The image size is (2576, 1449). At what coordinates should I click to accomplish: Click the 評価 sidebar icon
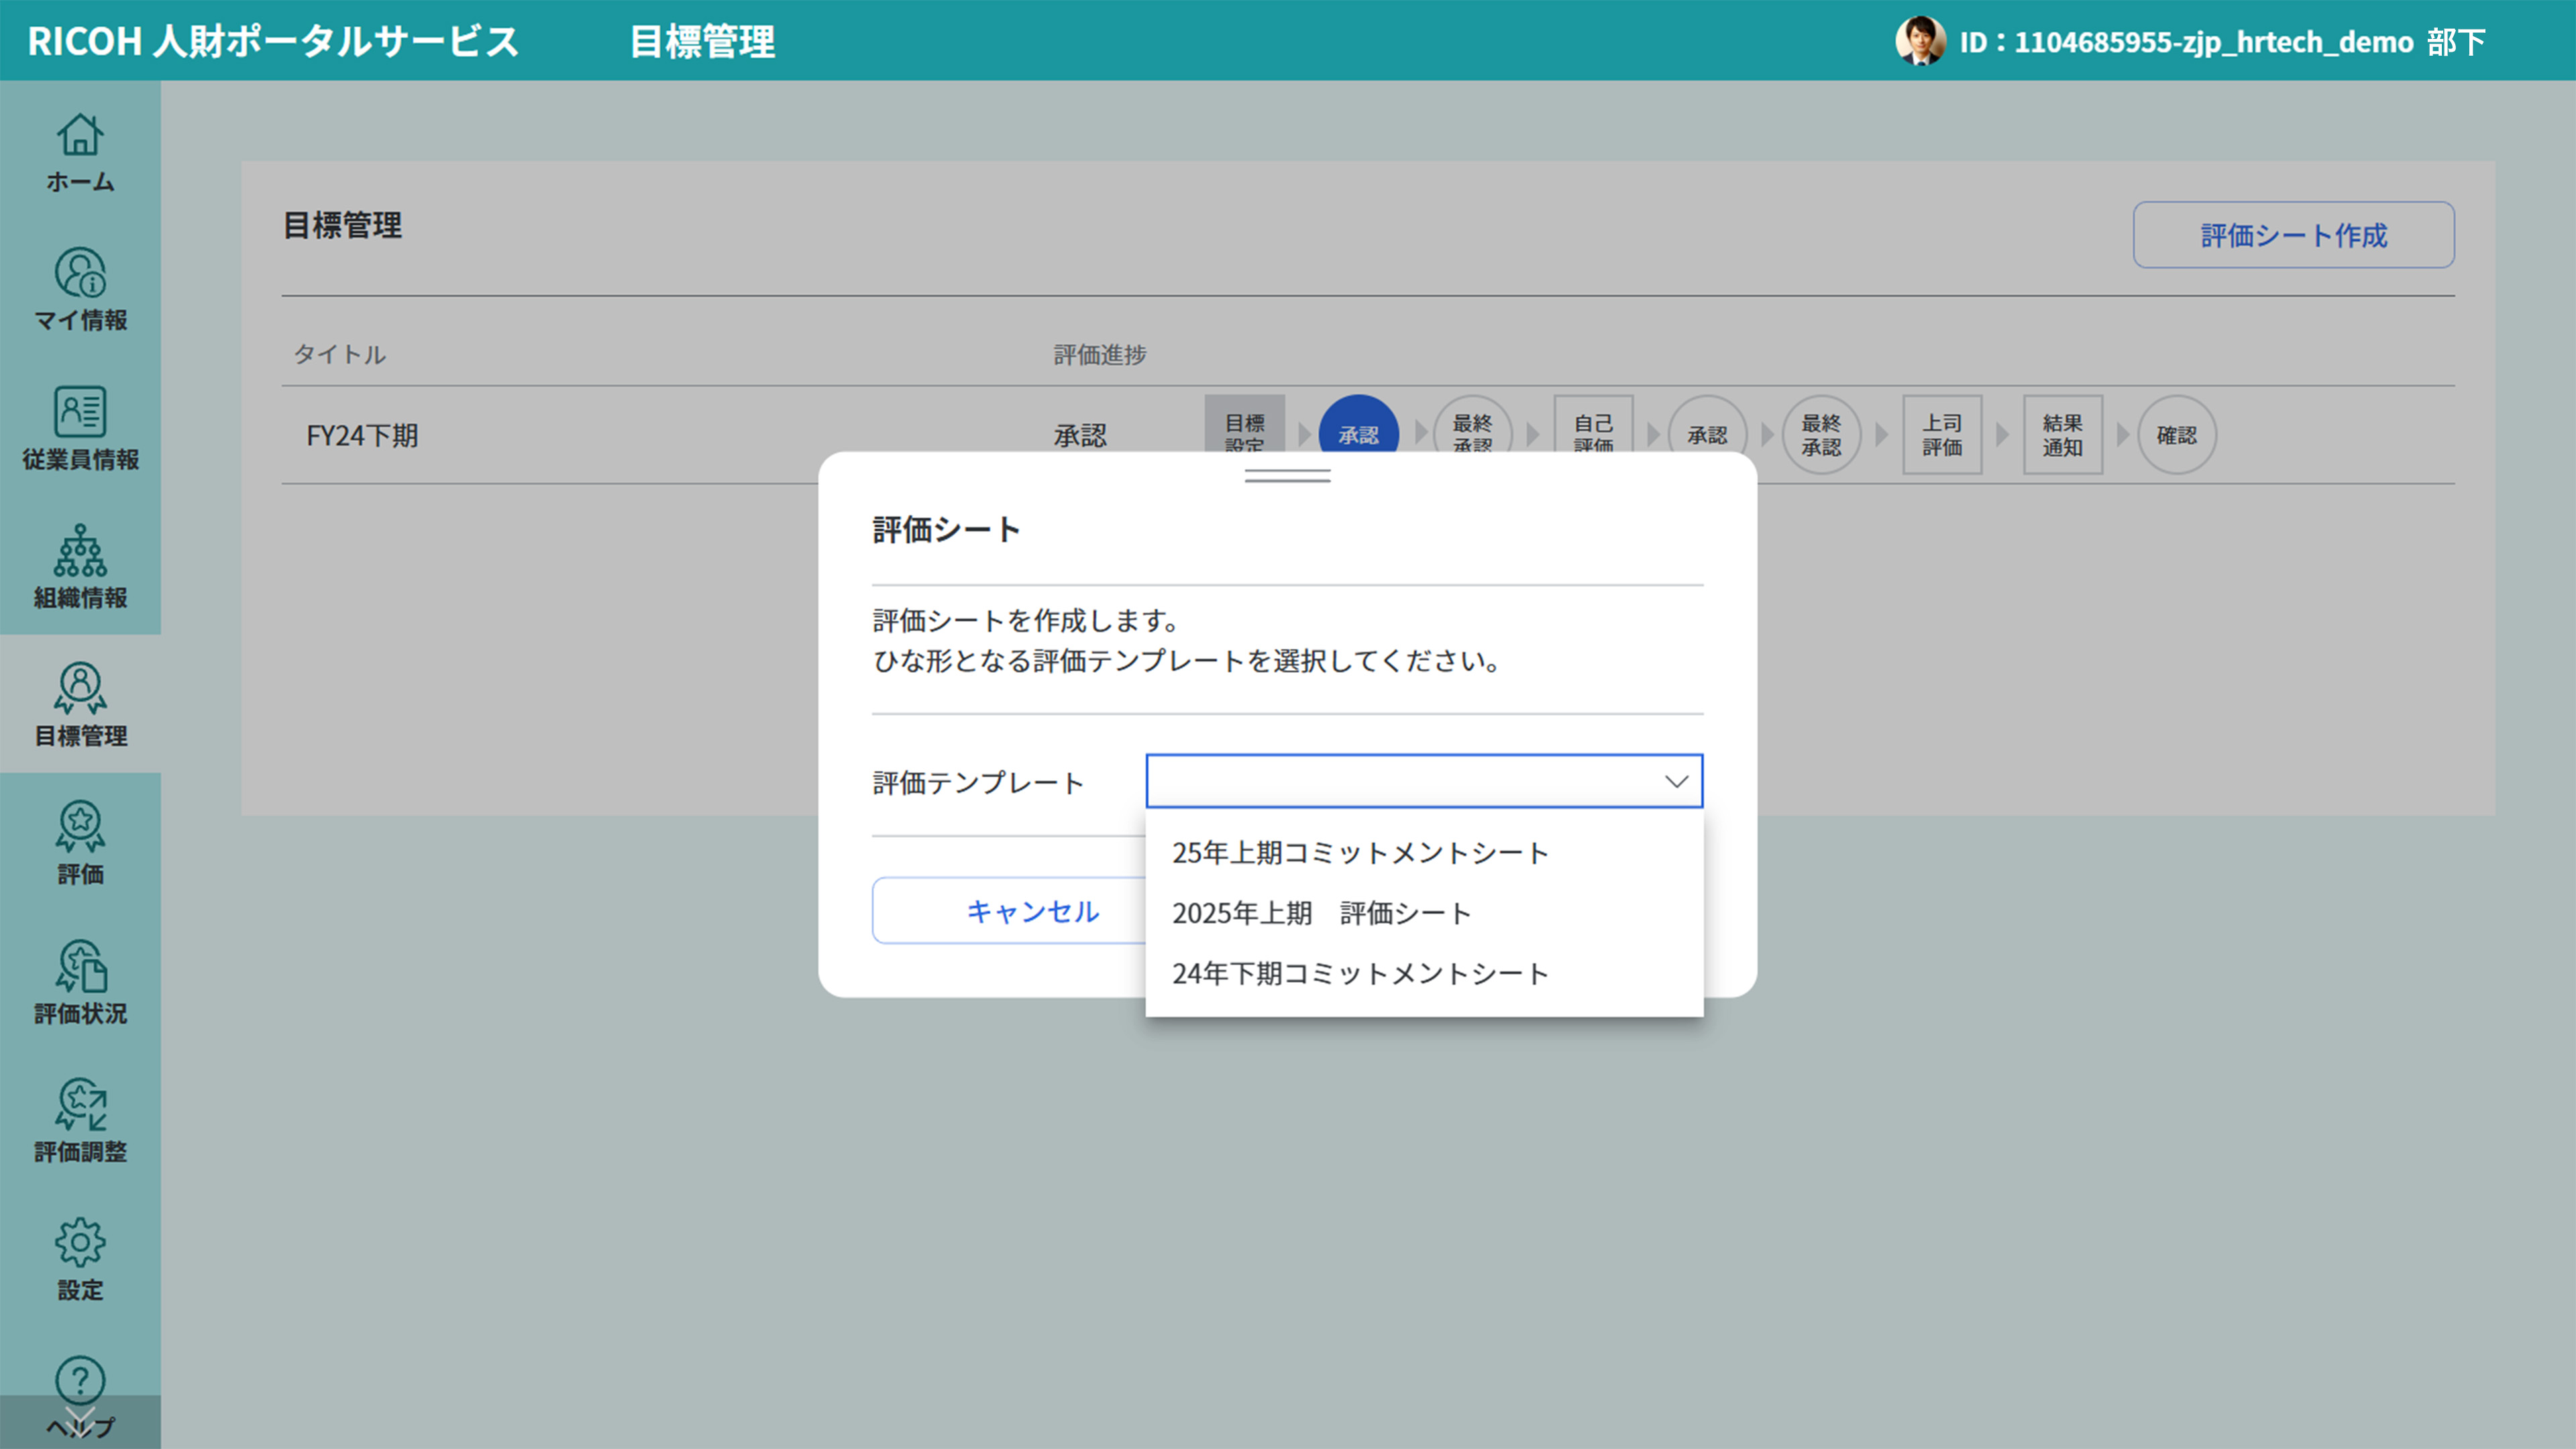(x=80, y=843)
